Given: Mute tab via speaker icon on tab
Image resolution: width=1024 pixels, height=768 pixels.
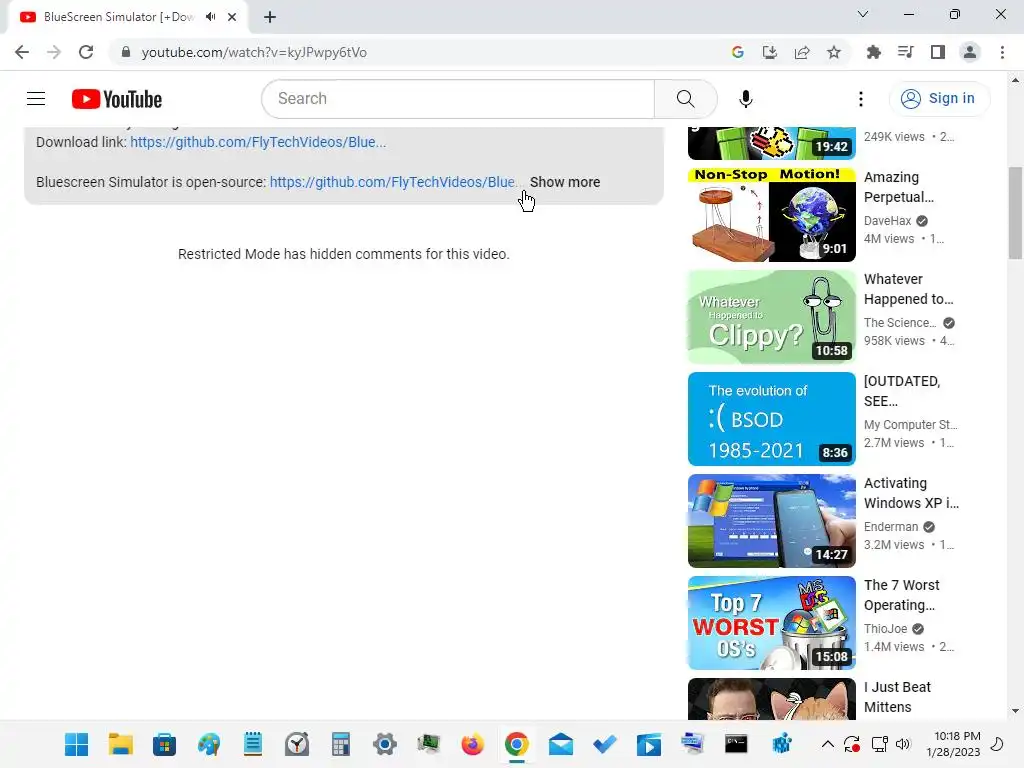Looking at the screenshot, I should [x=210, y=17].
